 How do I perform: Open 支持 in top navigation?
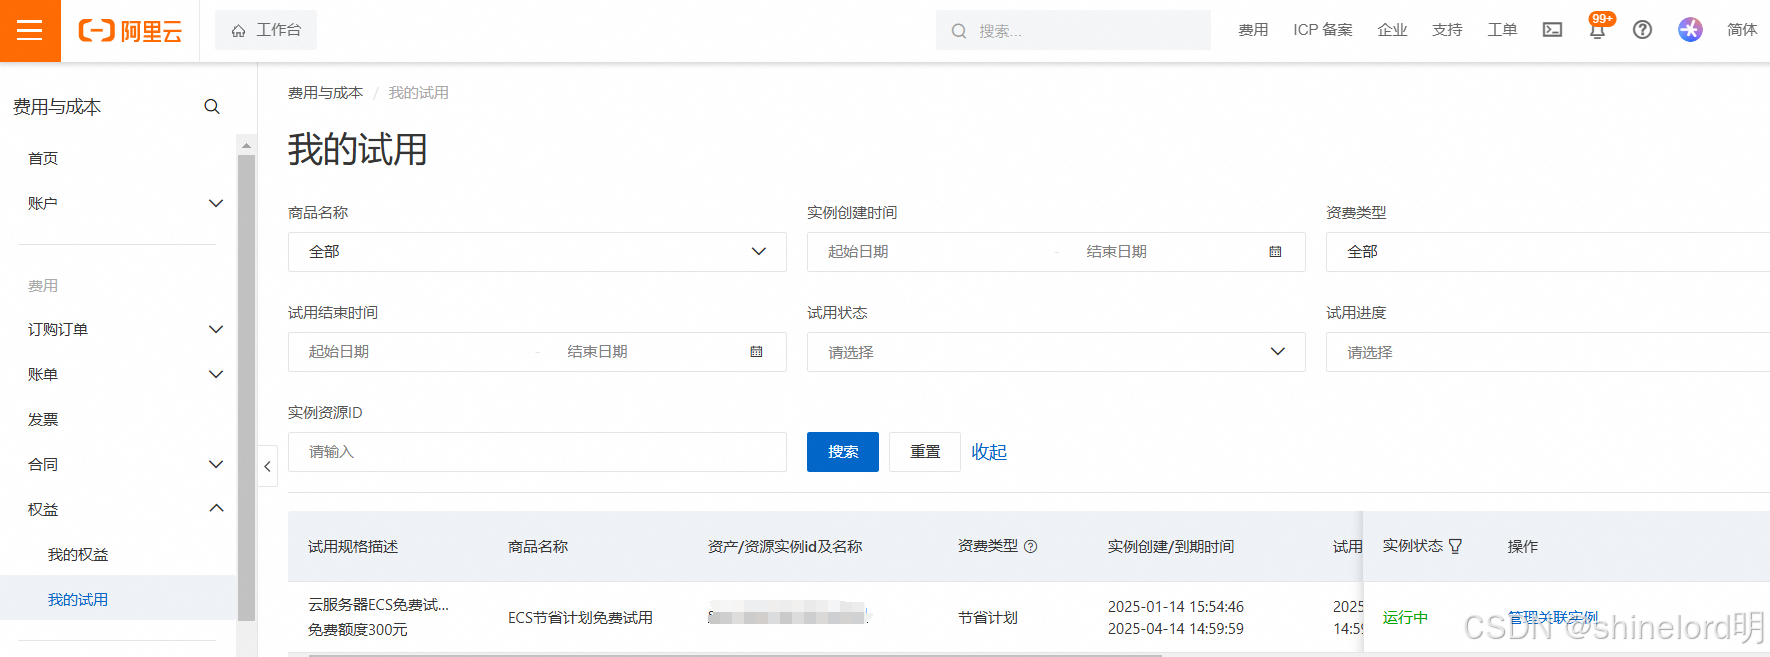tap(1447, 30)
